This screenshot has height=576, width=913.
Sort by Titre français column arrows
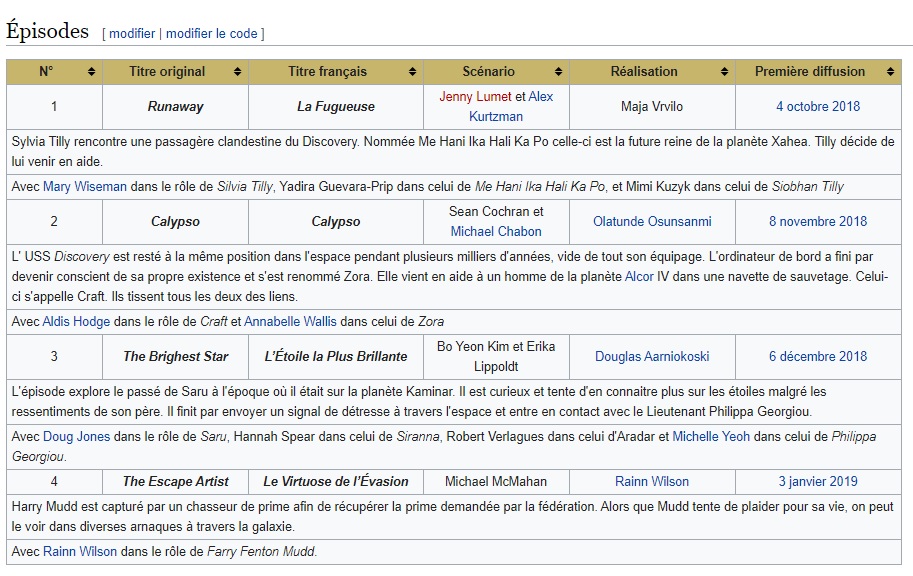(412, 72)
